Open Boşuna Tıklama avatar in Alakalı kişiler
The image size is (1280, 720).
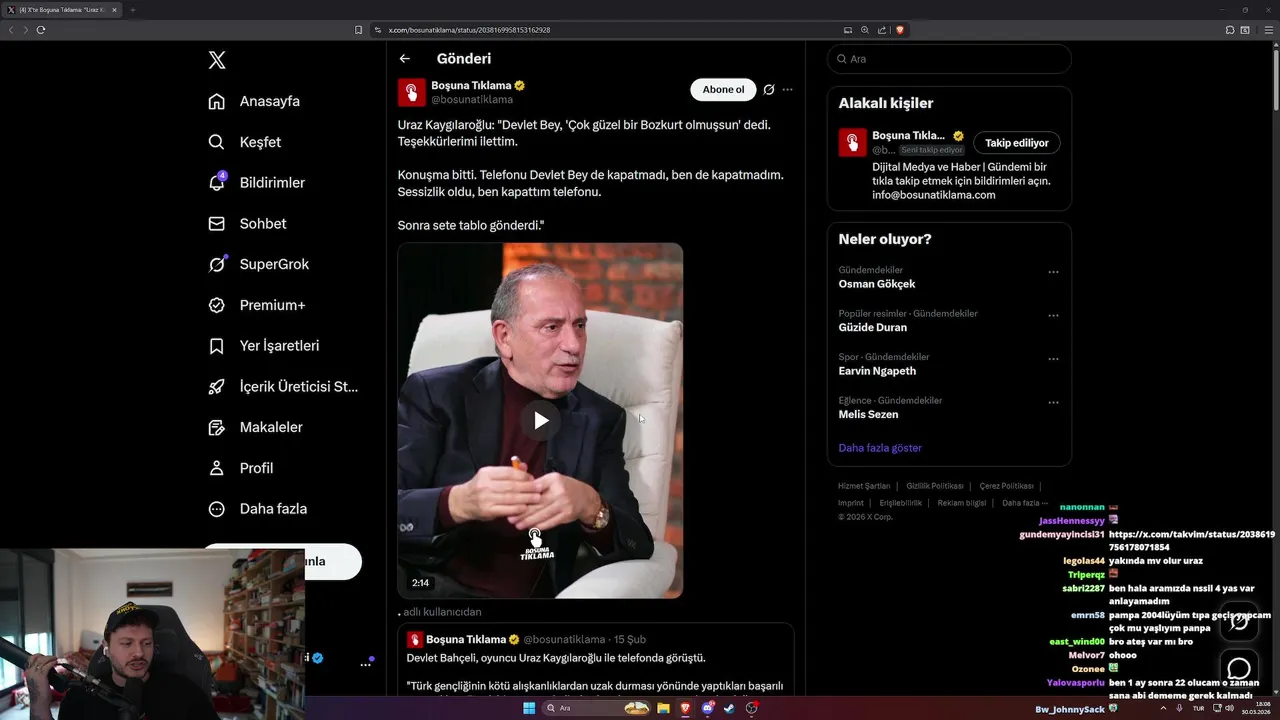(852, 142)
